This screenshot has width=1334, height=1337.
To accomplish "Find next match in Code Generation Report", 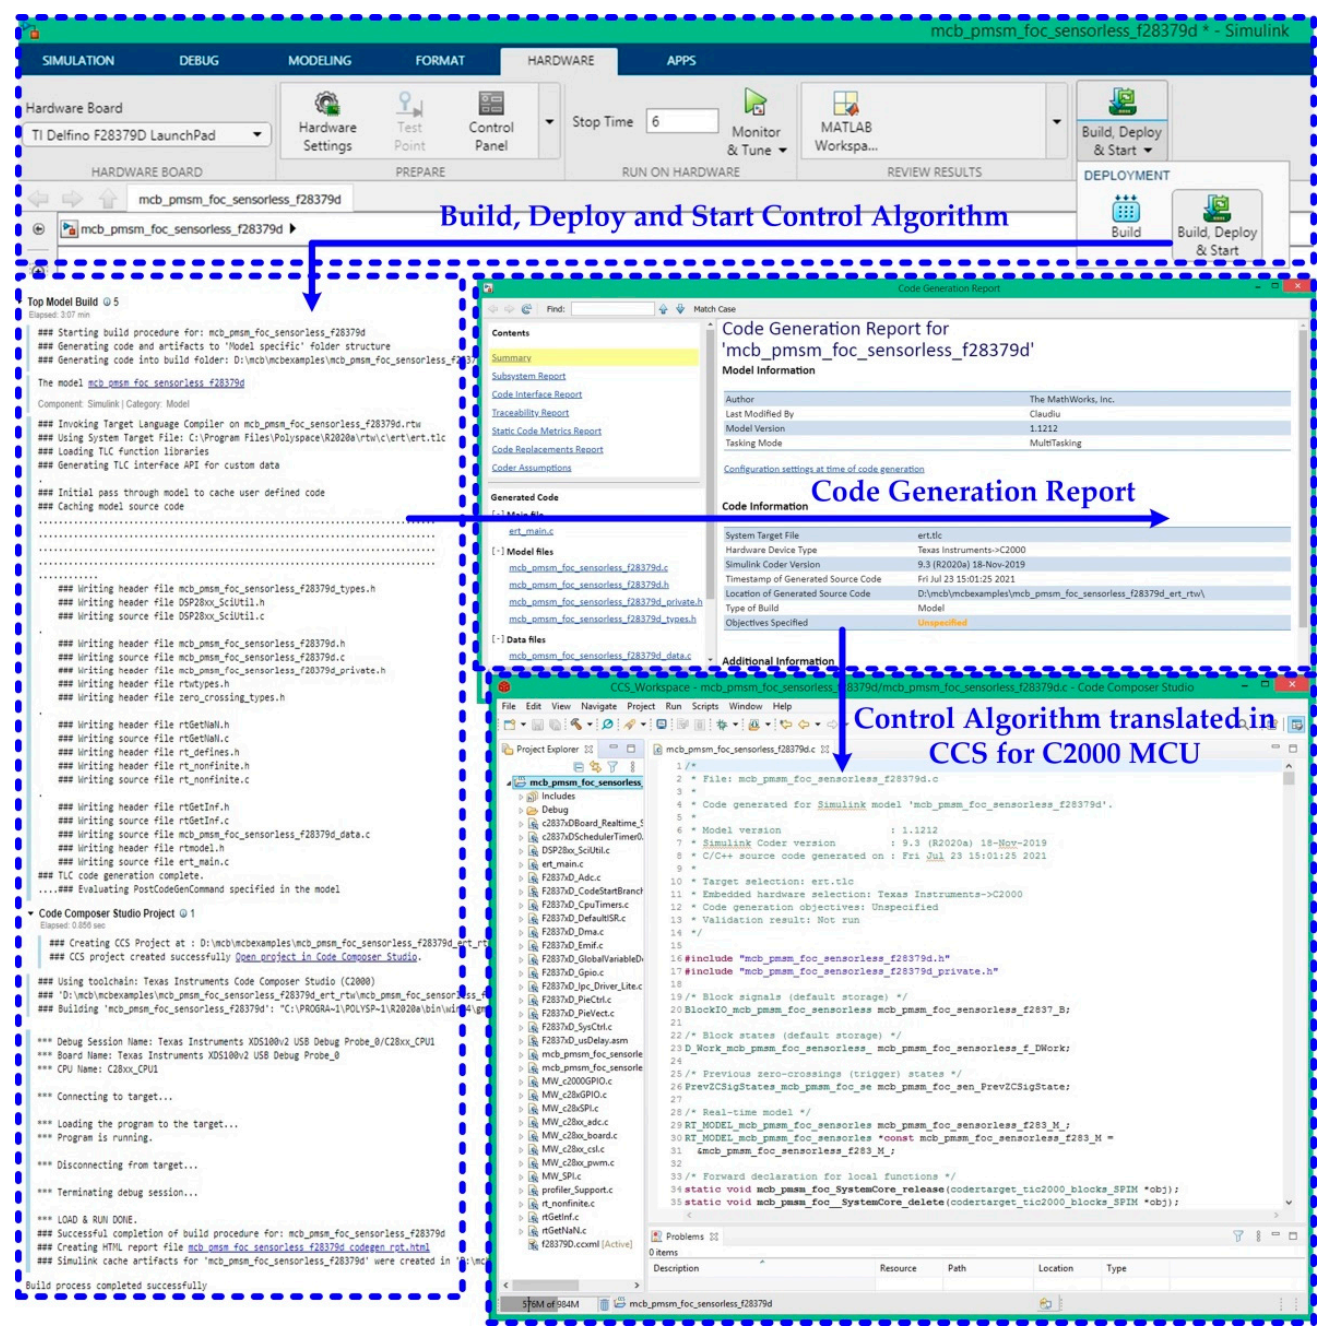I will click(680, 309).
